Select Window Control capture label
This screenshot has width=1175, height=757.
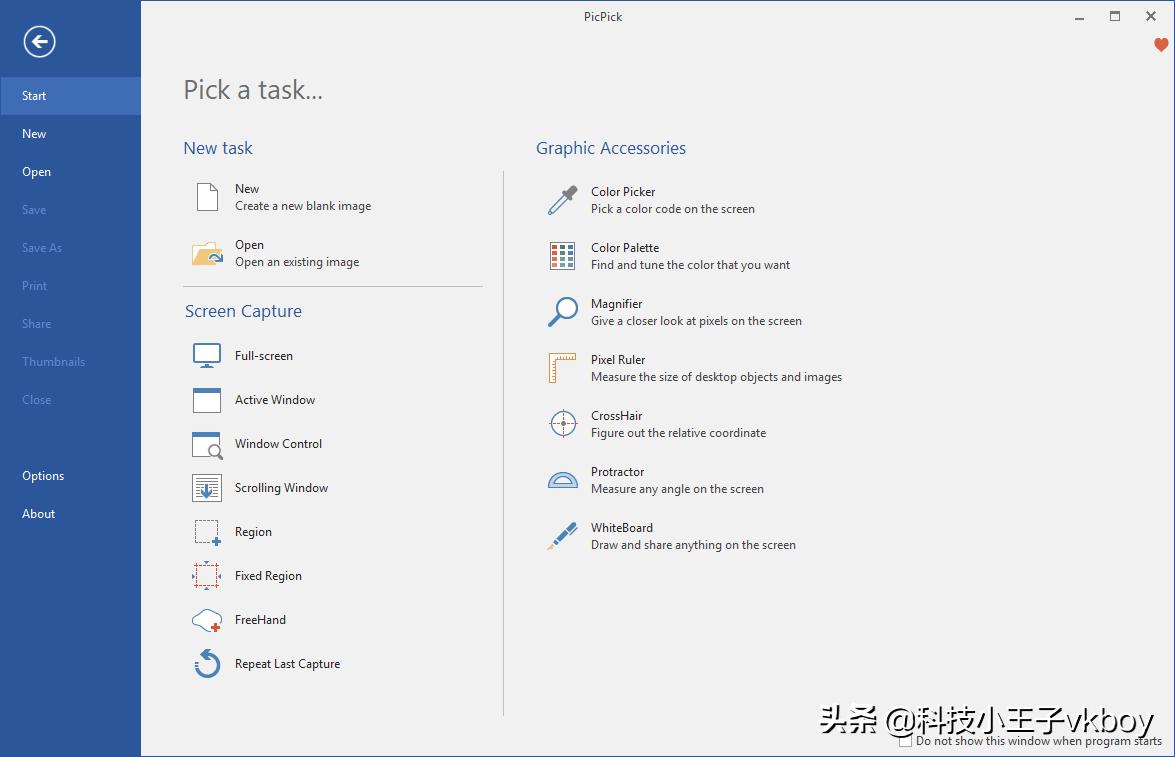click(x=278, y=444)
